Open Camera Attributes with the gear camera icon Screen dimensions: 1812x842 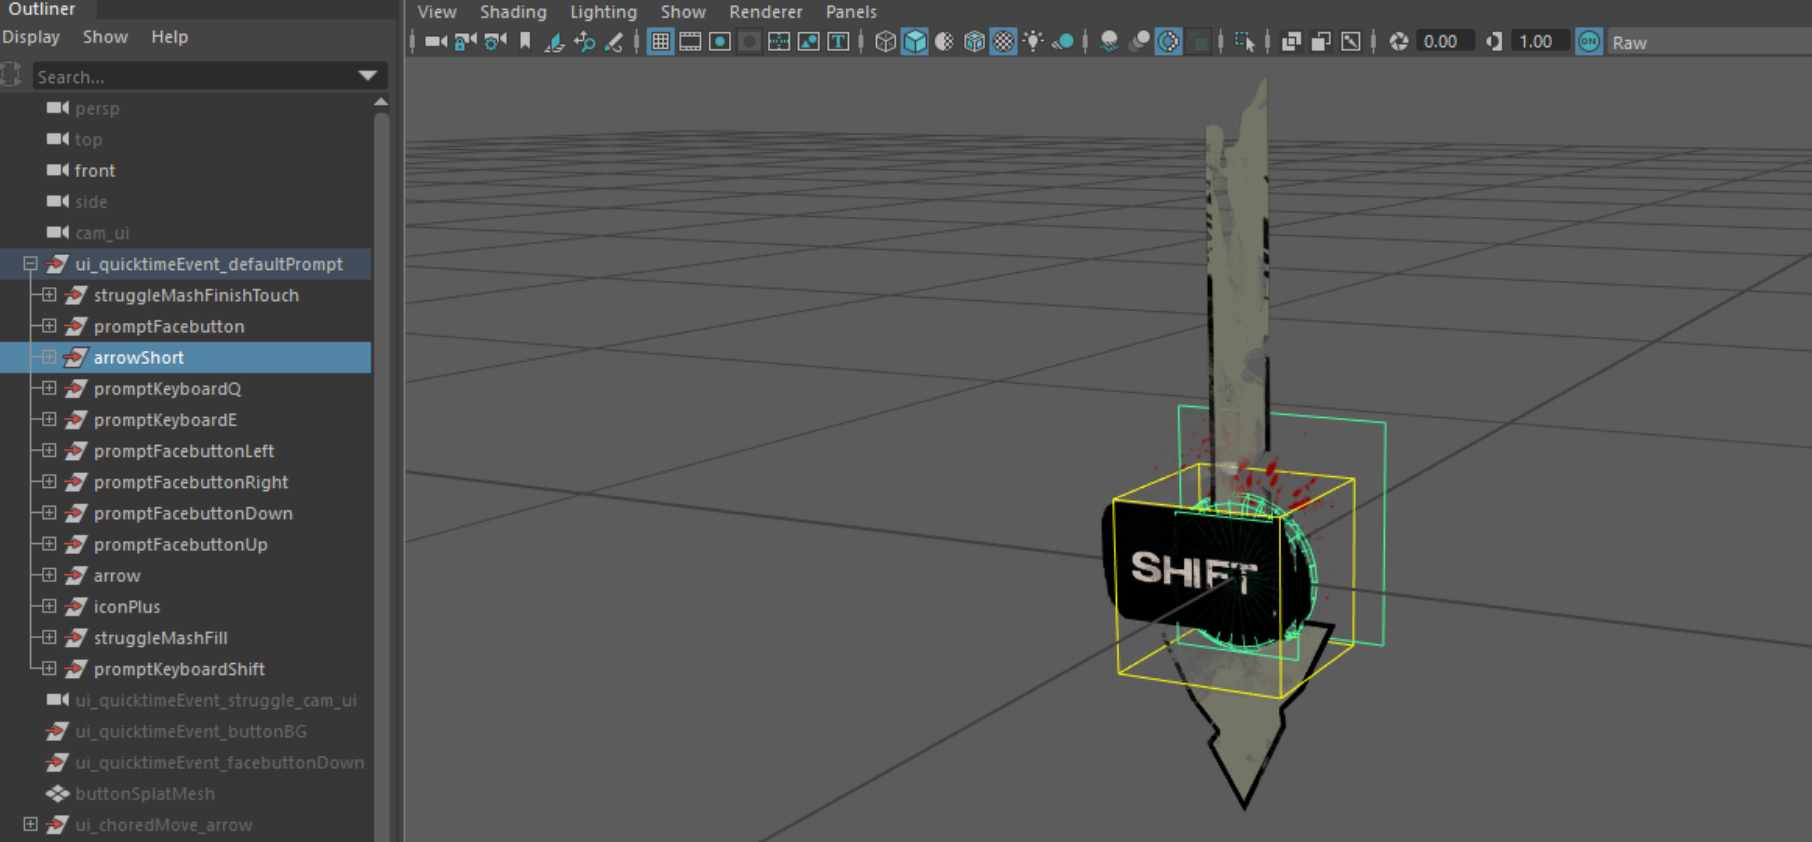click(x=495, y=42)
